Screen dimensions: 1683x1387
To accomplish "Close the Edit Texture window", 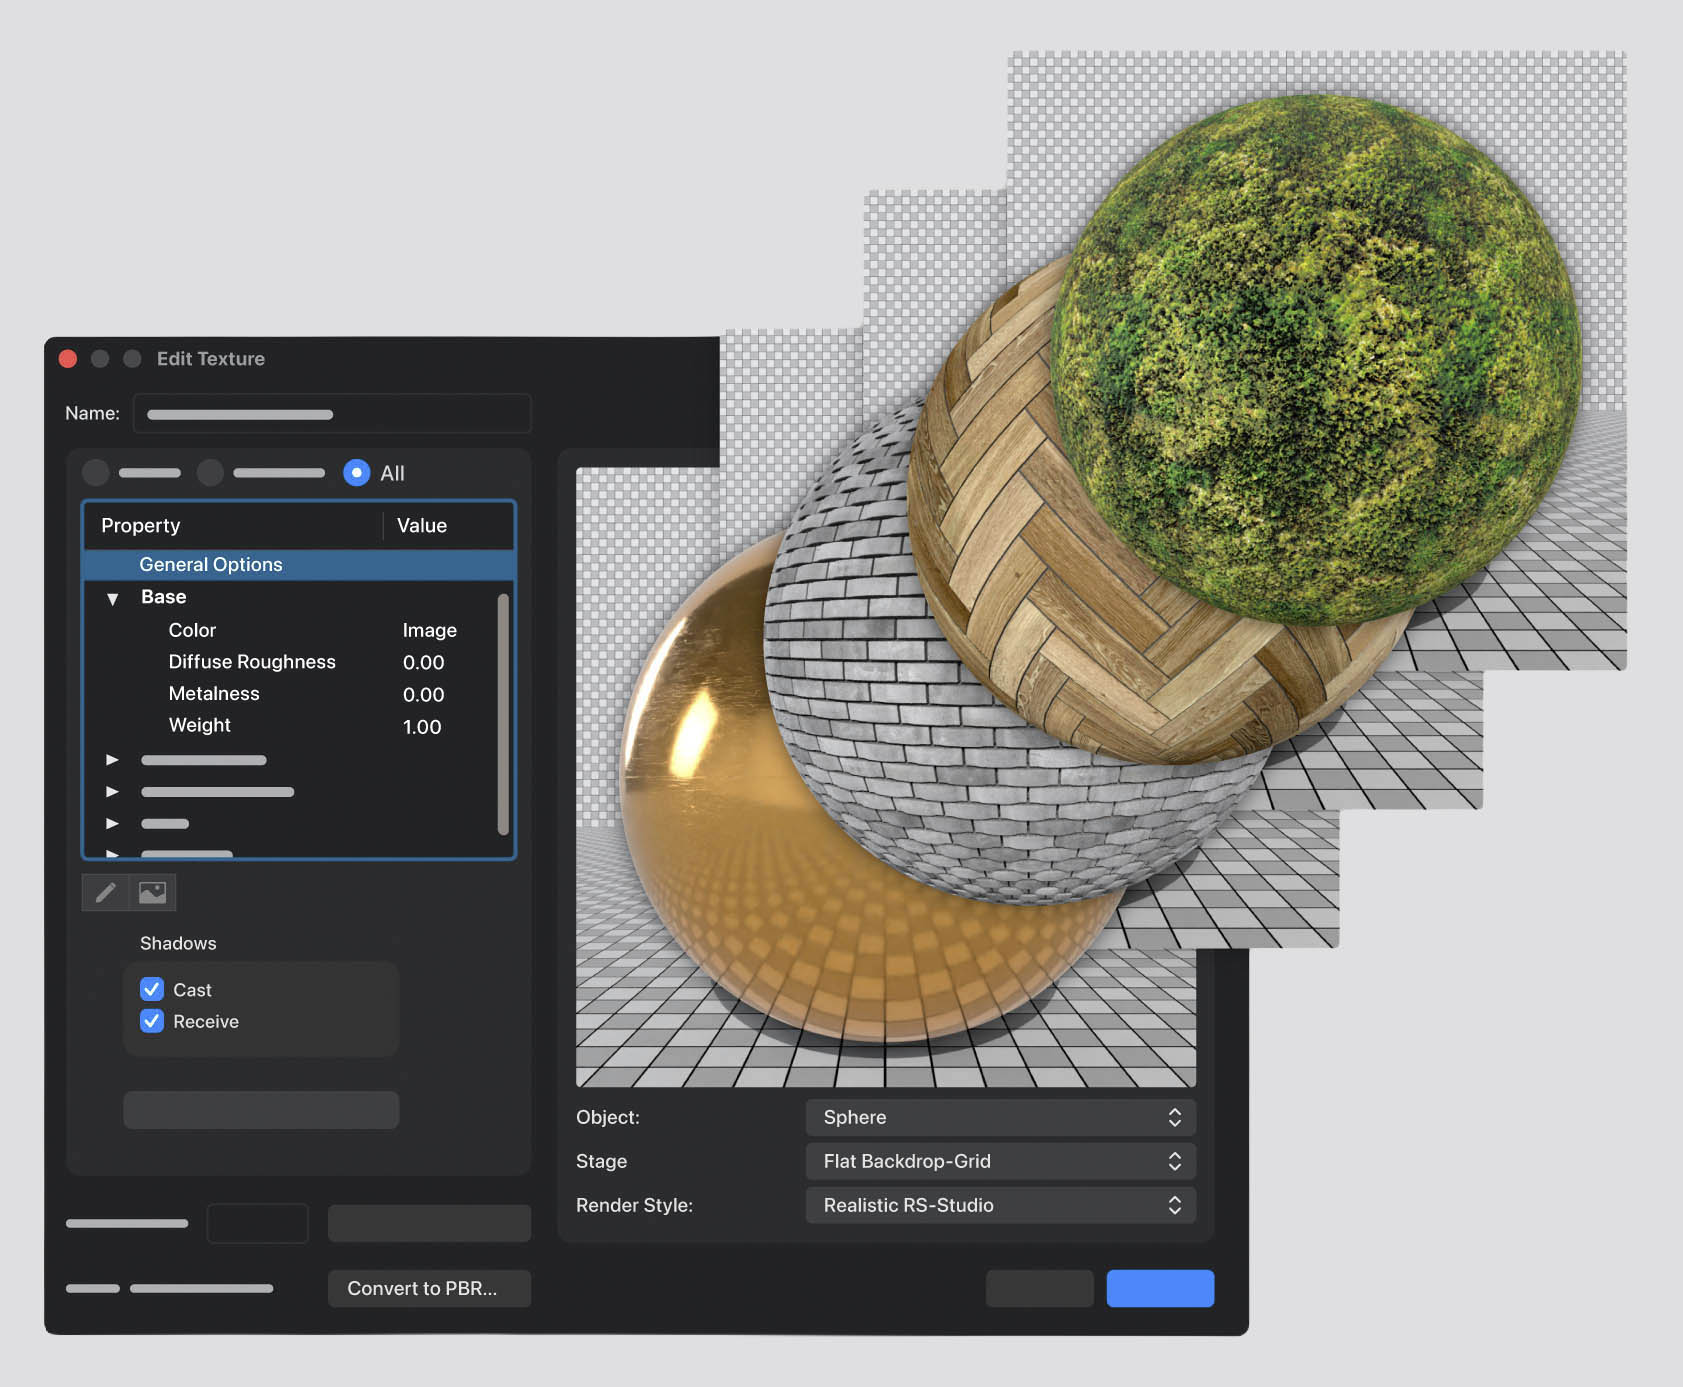I will 68,359.
